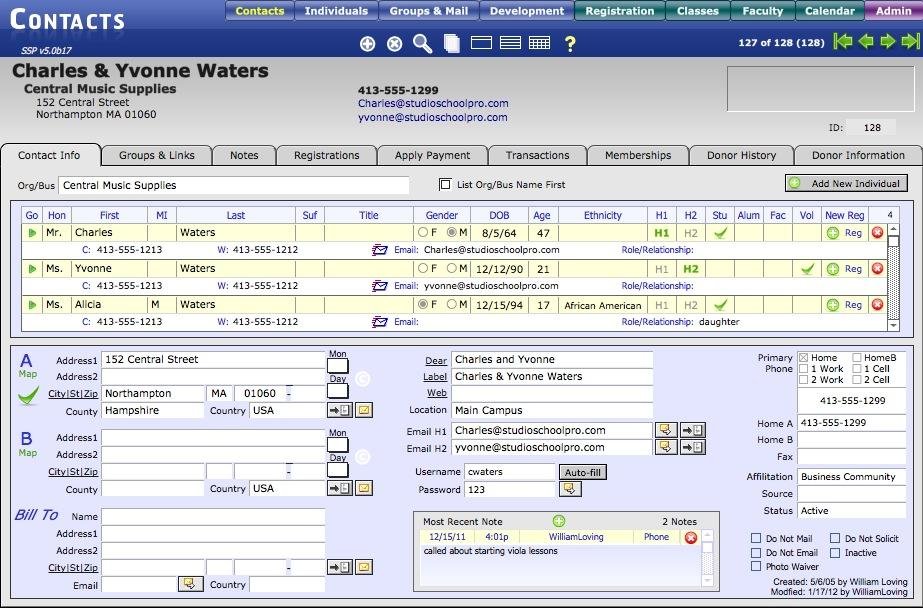Open Individuals module tab

[336, 11]
